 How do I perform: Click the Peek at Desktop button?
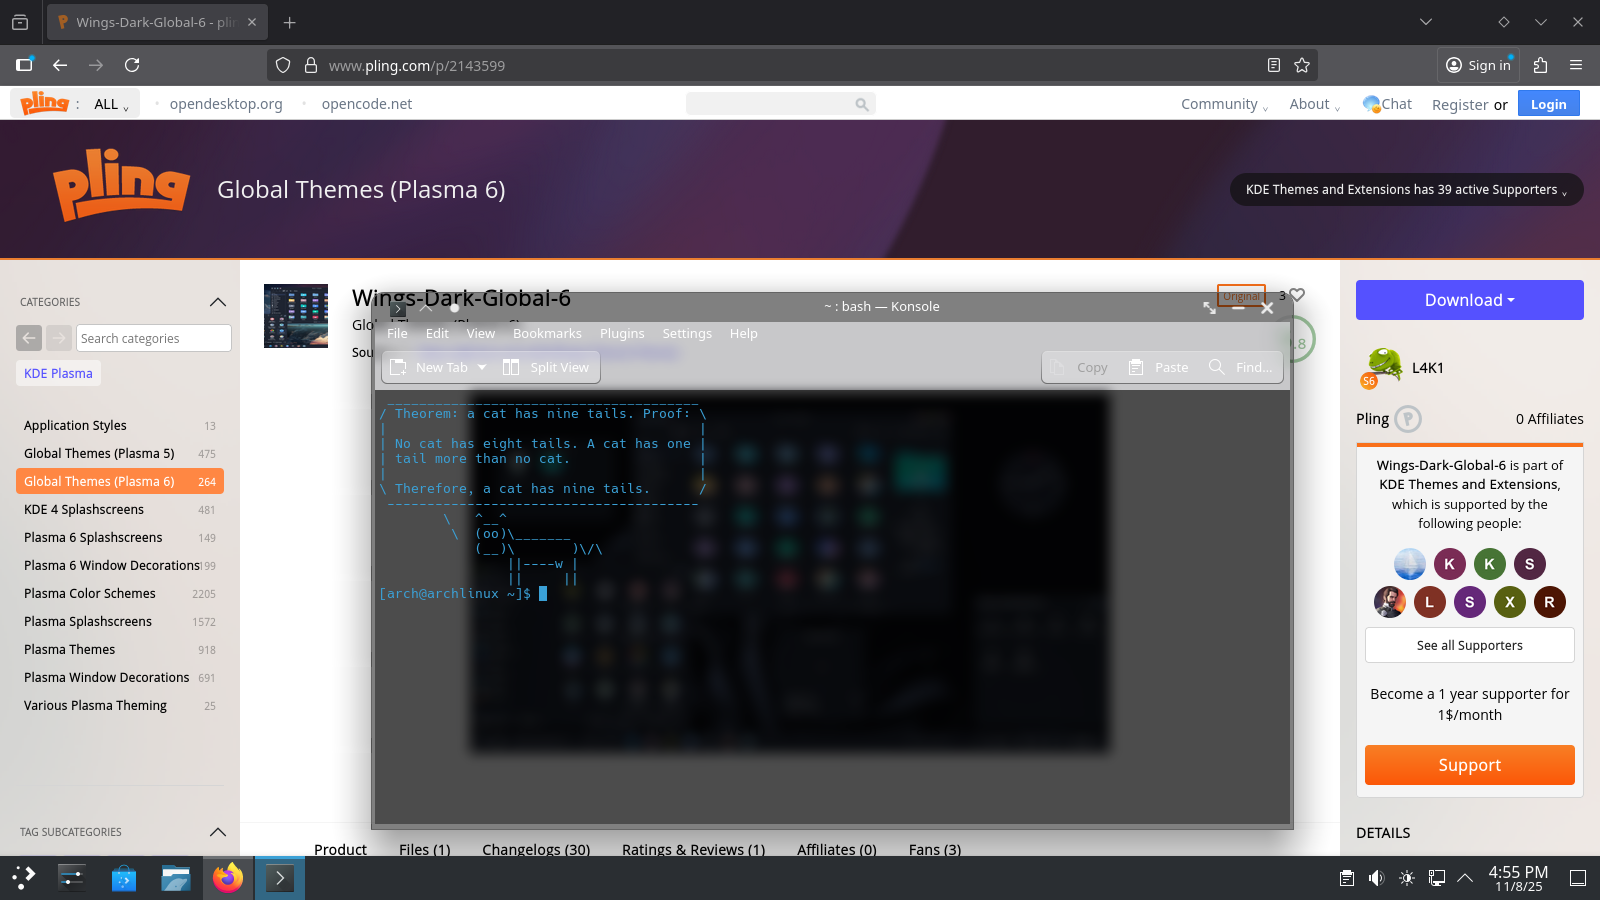1578,878
